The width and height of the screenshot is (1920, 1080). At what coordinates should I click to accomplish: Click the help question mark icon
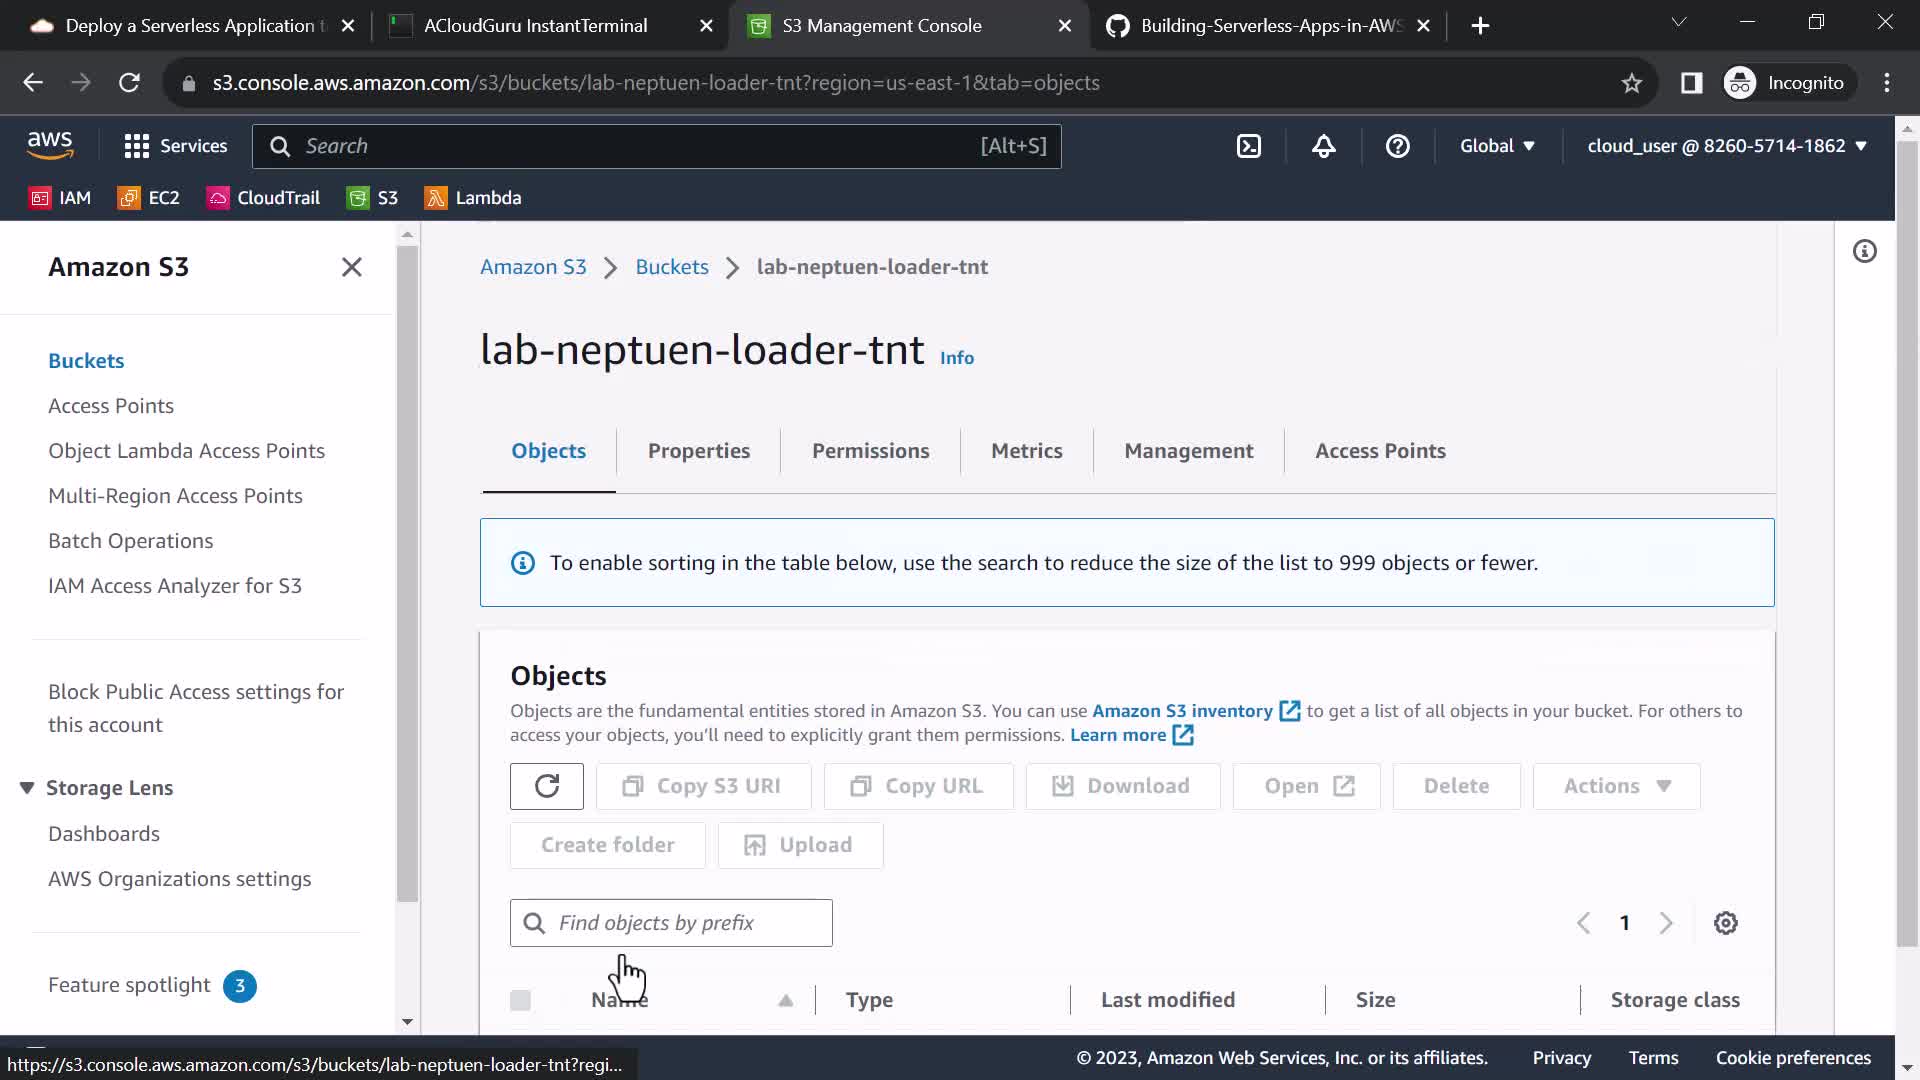click(1397, 146)
